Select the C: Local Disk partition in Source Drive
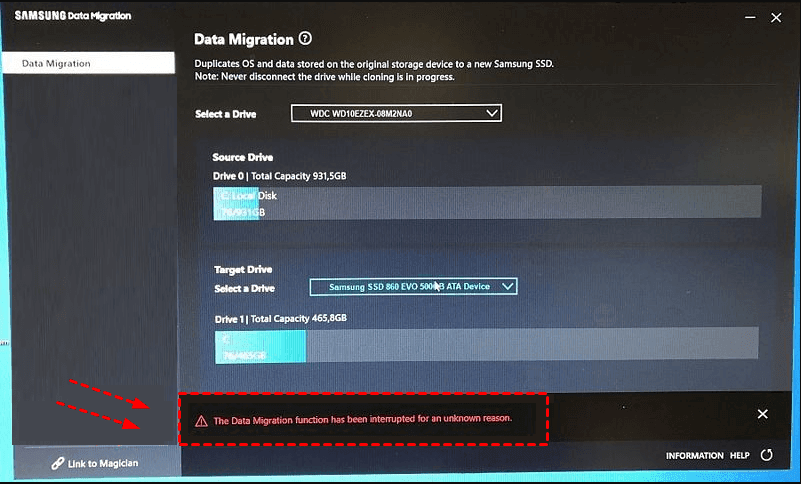801x484 pixels. coord(235,204)
